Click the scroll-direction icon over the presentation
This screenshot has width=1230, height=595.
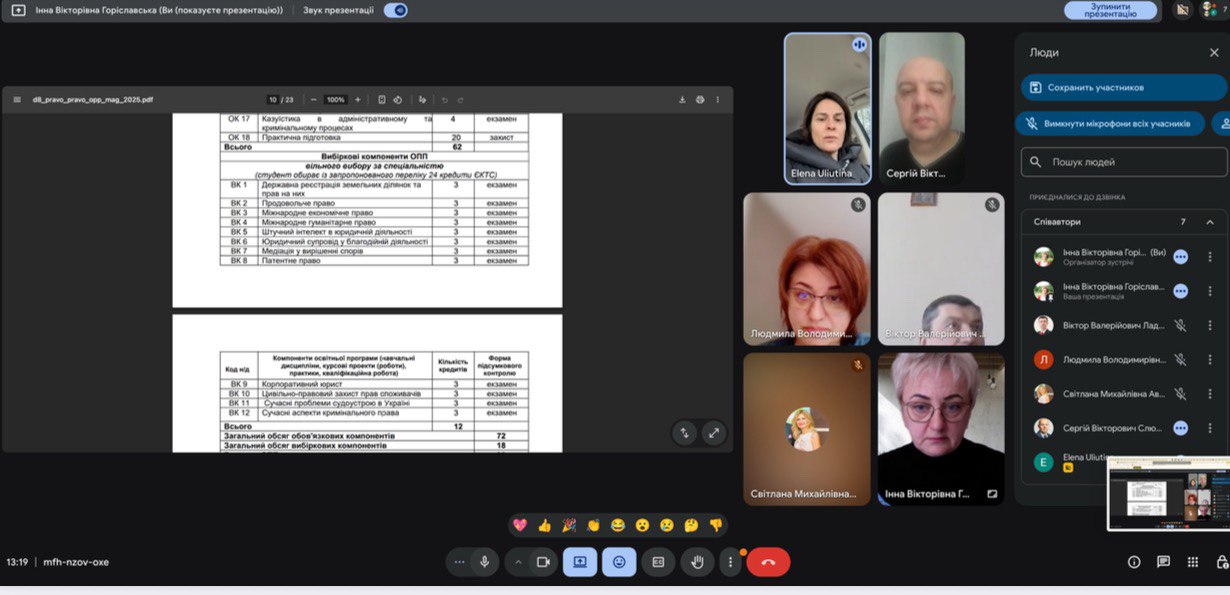[685, 433]
